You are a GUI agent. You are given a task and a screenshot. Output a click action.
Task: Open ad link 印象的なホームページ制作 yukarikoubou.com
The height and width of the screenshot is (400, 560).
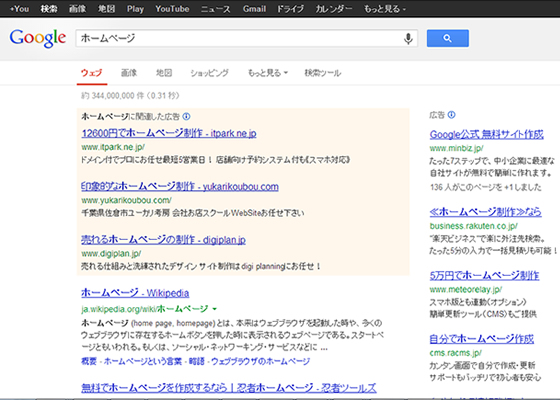[180, 186]
